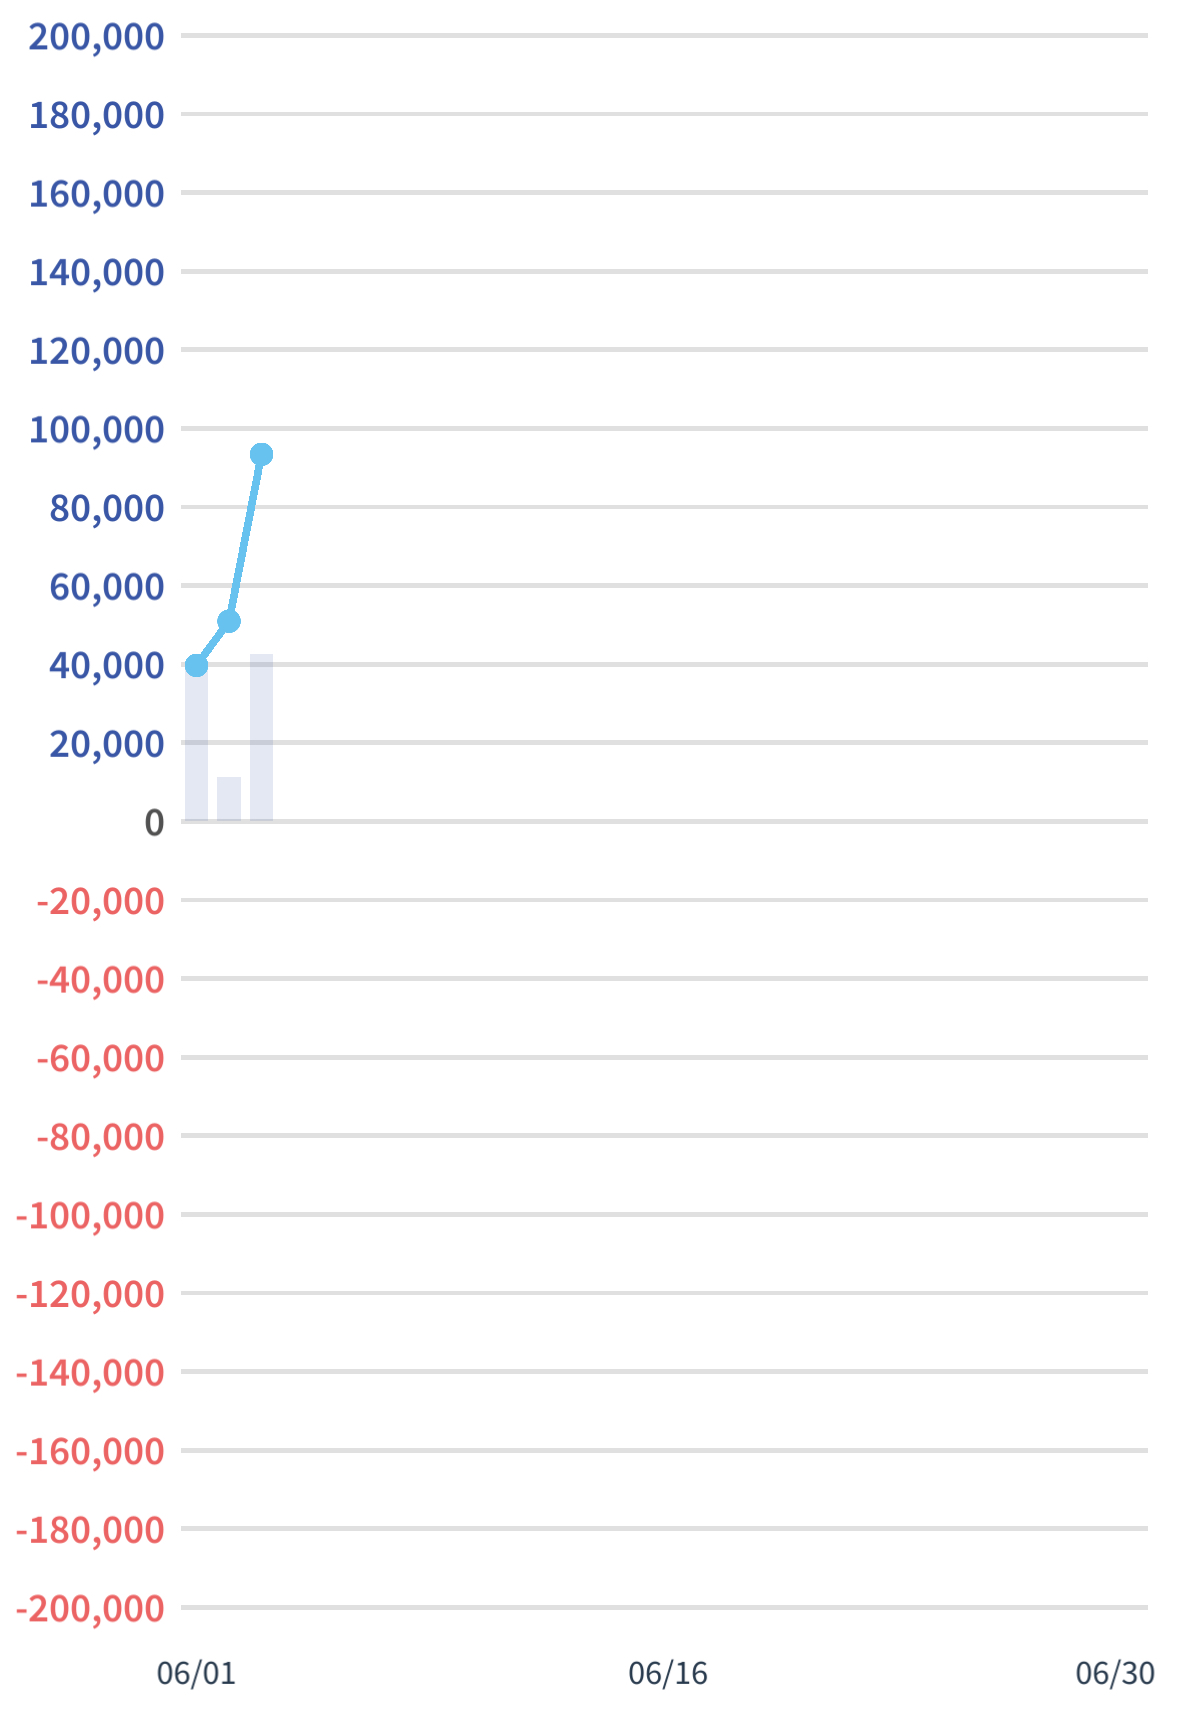Click the -60,000 axis label
Screen dimensions: 1179x1735
tap(100, 1058)
